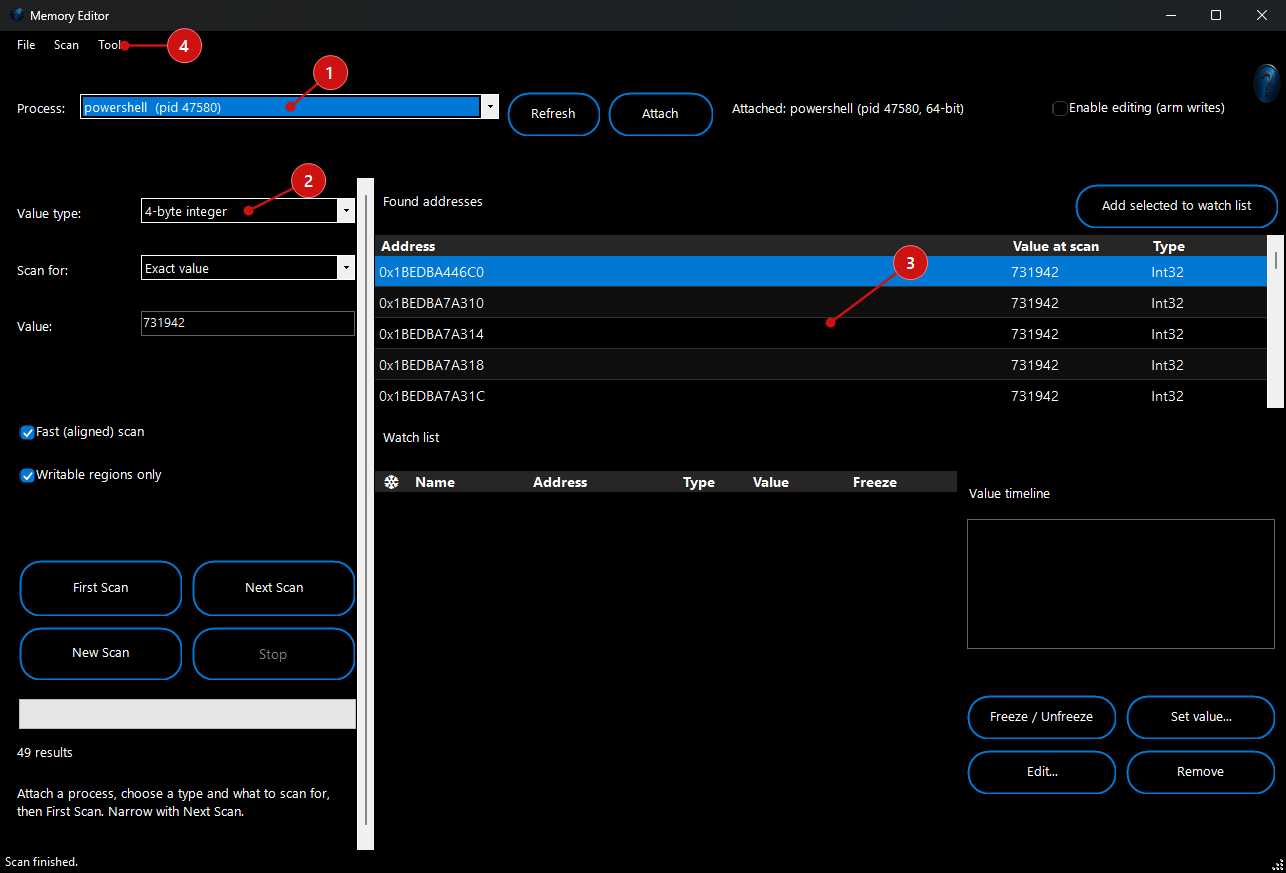Select address row 0x1BEDBA7A31C
1286x873 pixels.
coord(821,396)
